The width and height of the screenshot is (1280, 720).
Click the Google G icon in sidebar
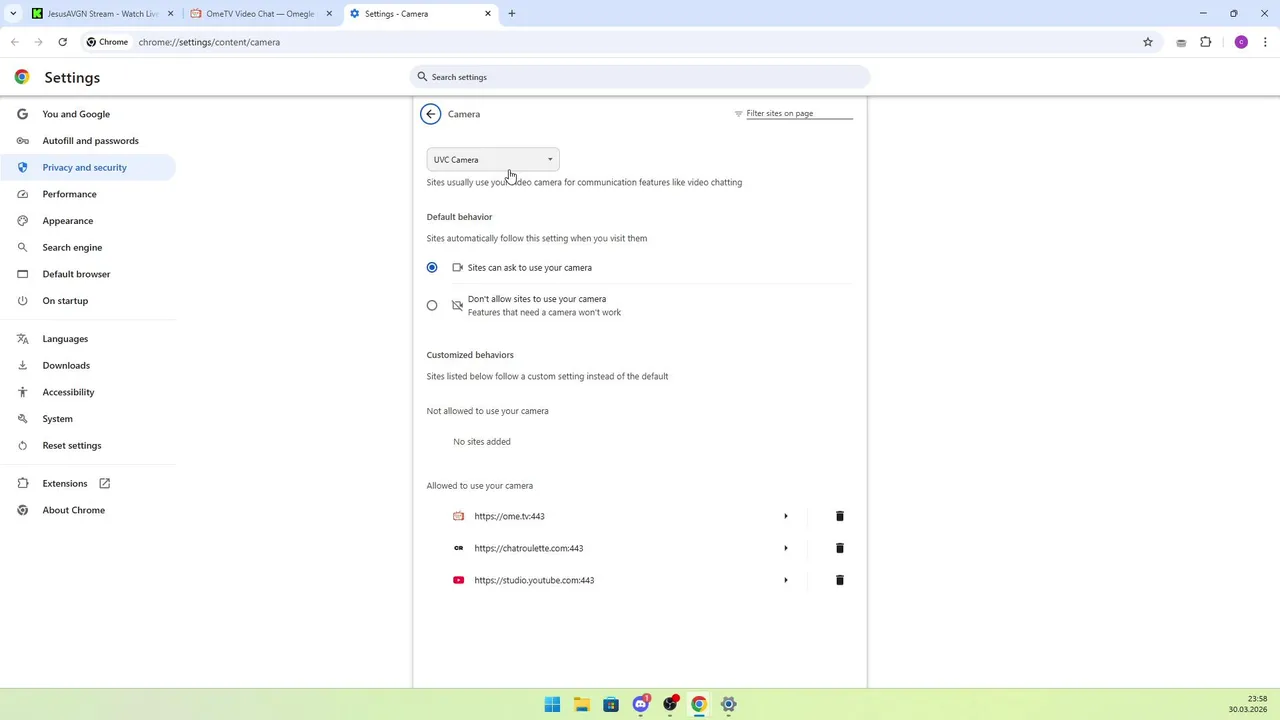click(x=22, y=114)
